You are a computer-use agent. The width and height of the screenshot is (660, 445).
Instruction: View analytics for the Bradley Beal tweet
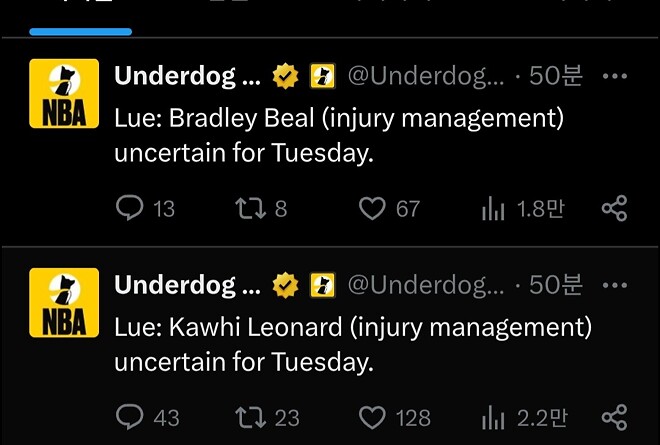point(494,208)
